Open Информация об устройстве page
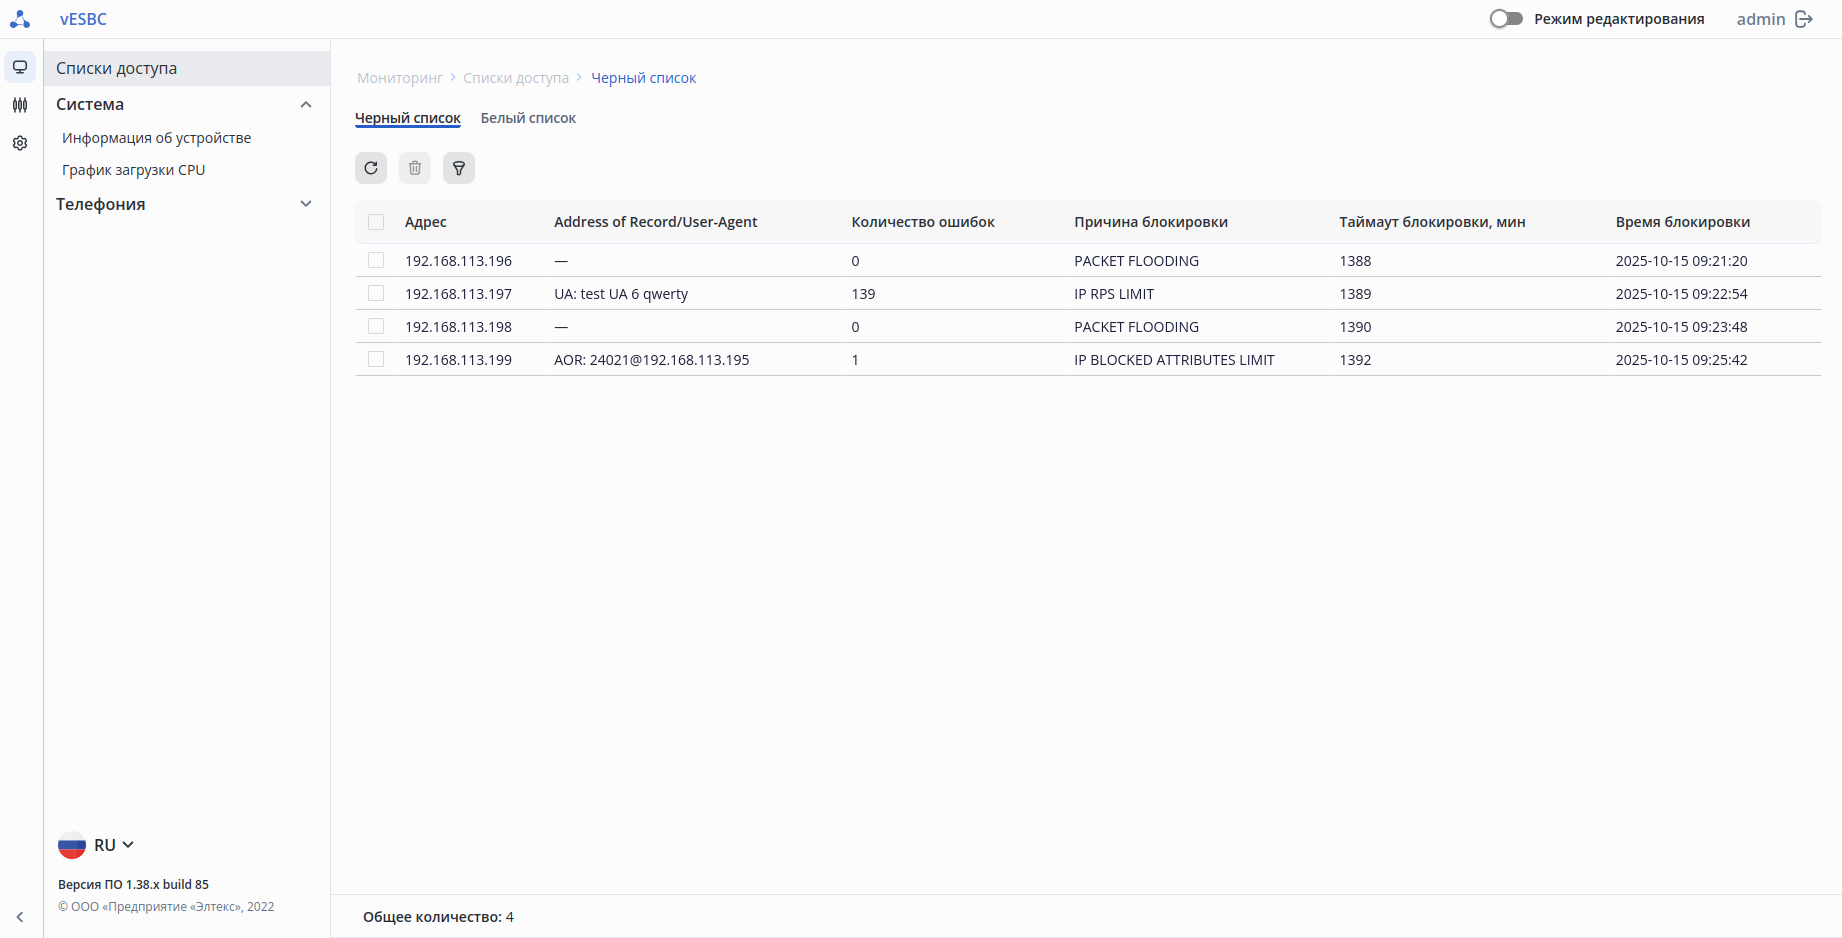 pos(157,138)
